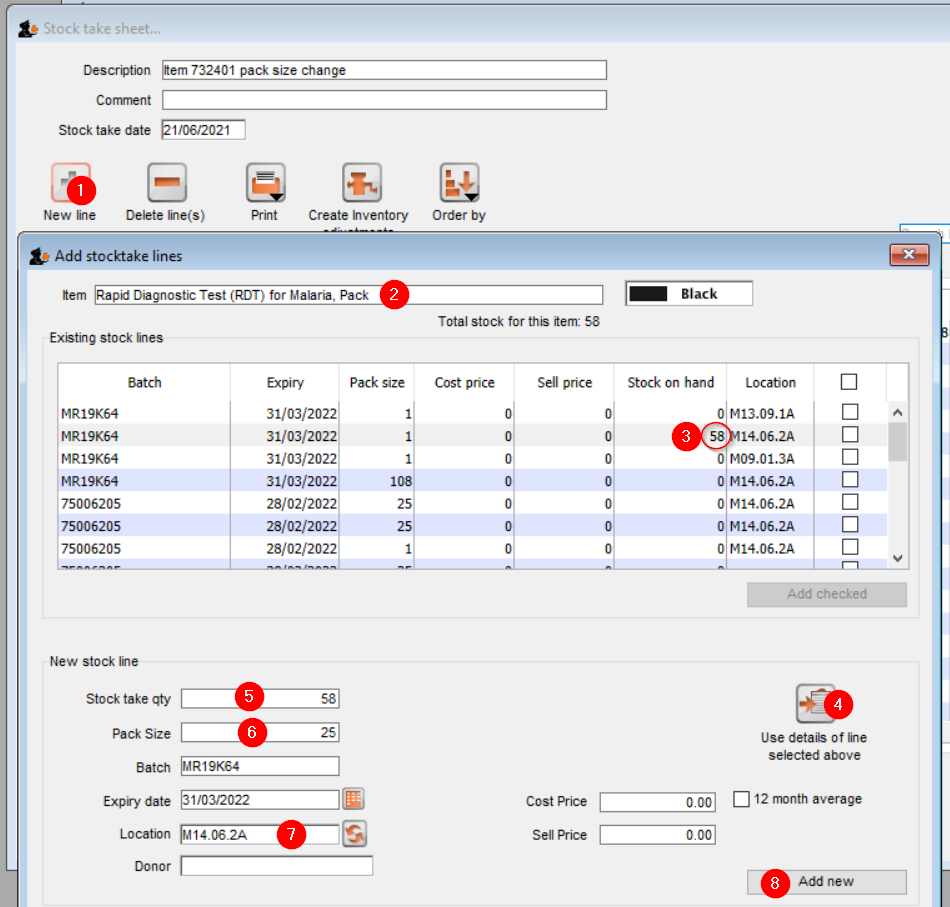The height and width of the screenshot is (907, 950).
Task: Sort table by Expiry column header
Action: tap(285, 382)
